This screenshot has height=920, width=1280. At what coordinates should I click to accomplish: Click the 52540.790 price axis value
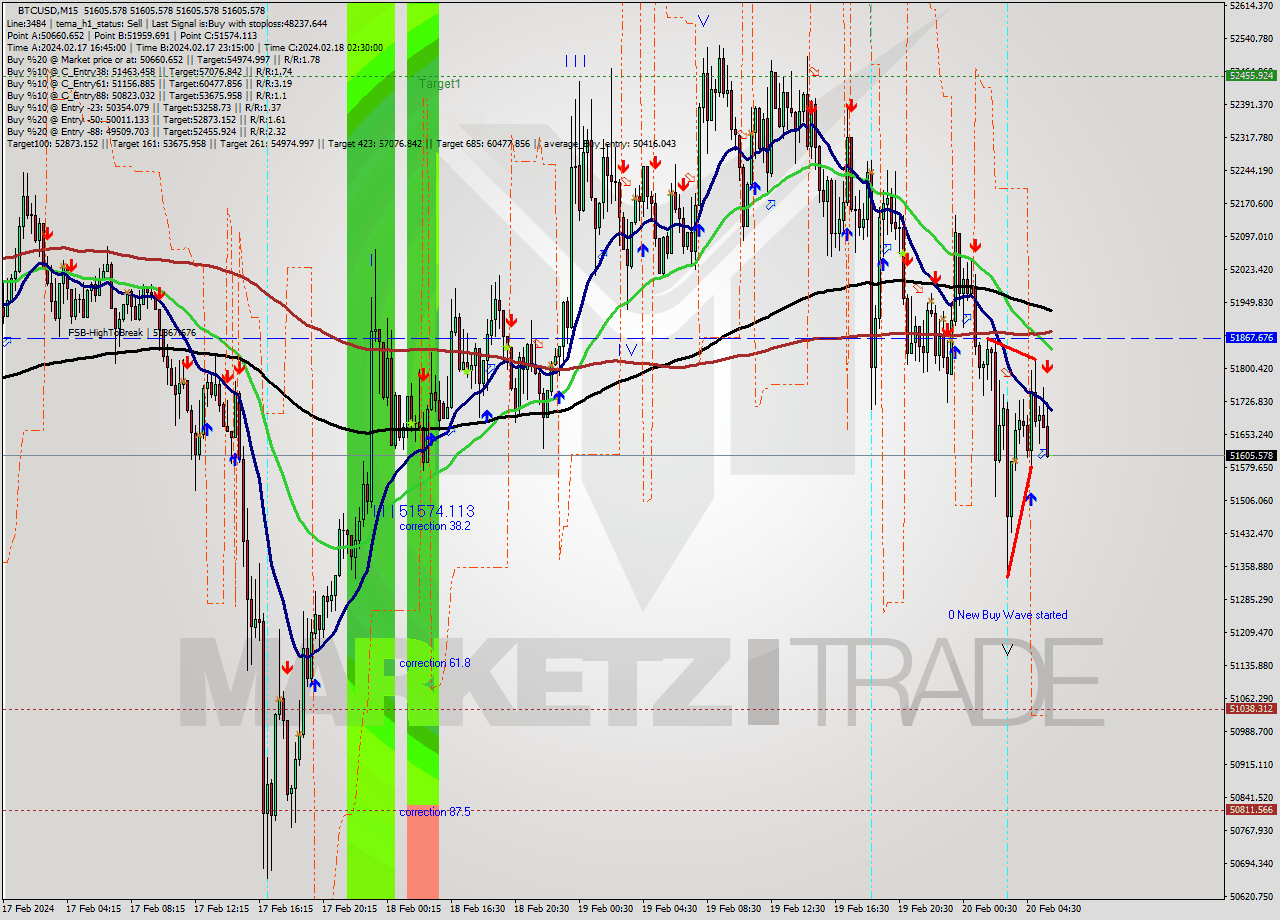(x=1251, y=39)
